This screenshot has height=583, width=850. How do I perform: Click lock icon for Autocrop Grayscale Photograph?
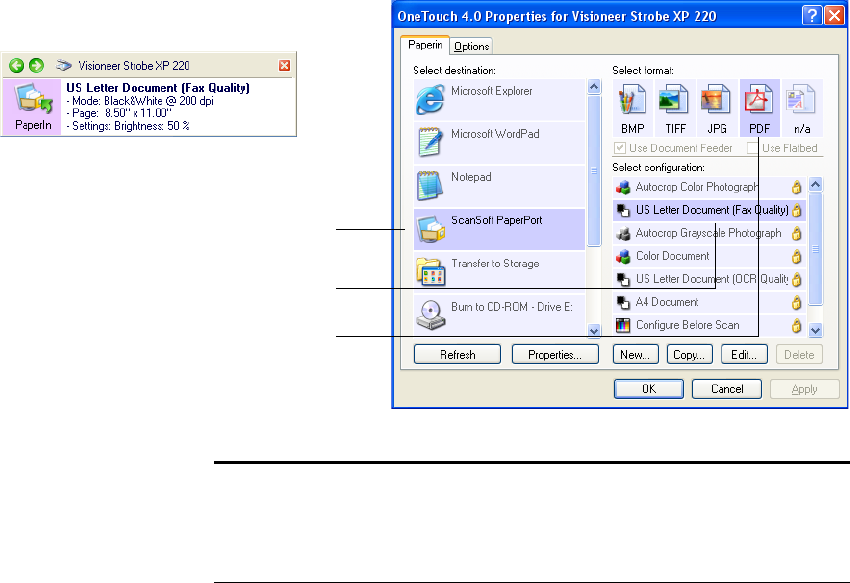pyautogui.click(x=796, y=233)
